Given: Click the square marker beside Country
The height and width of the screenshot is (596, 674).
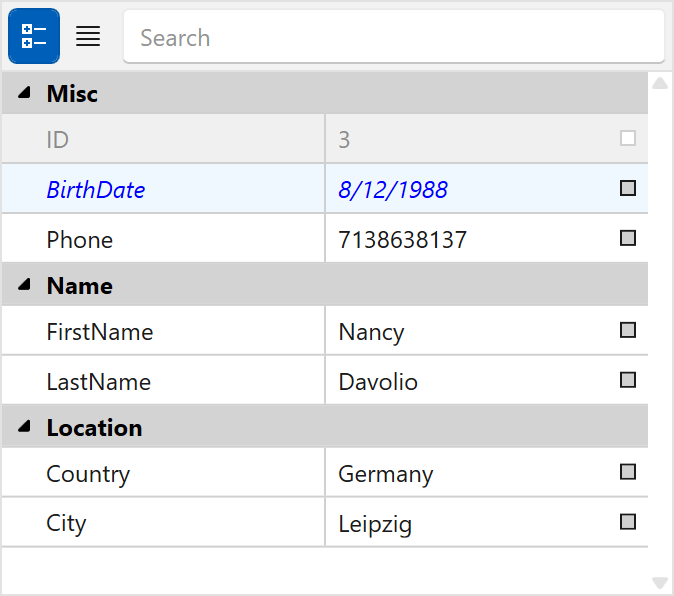Looking at the screenshot, I should tap(628, 472).
